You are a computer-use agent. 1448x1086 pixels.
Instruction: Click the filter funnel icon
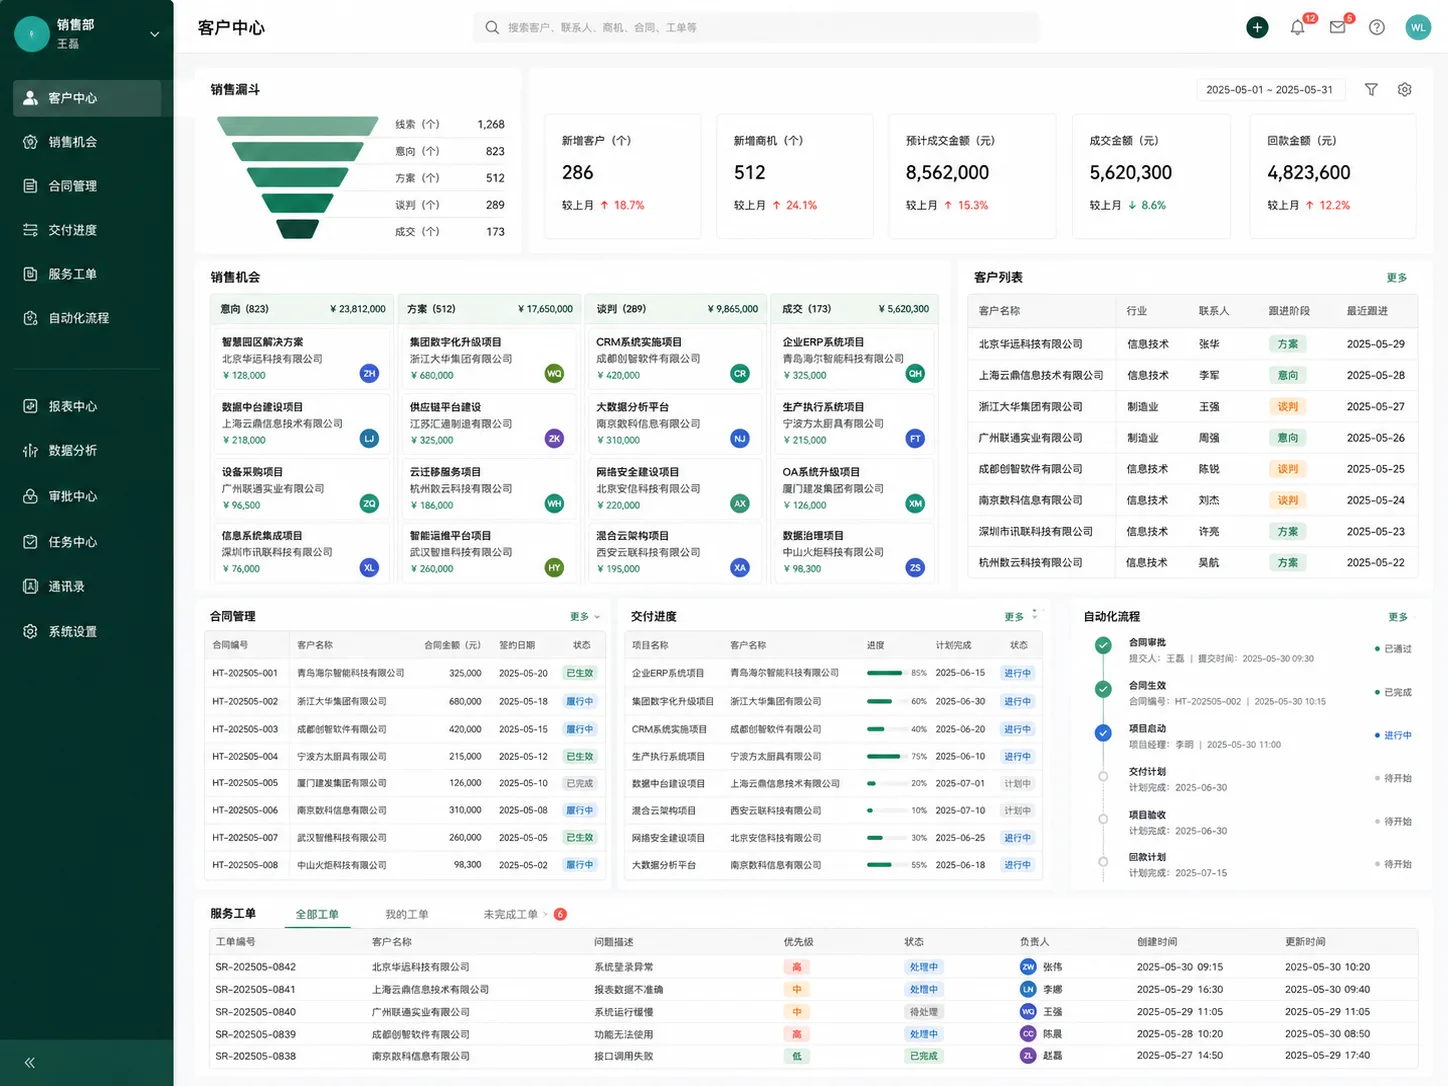point(1371,89)
